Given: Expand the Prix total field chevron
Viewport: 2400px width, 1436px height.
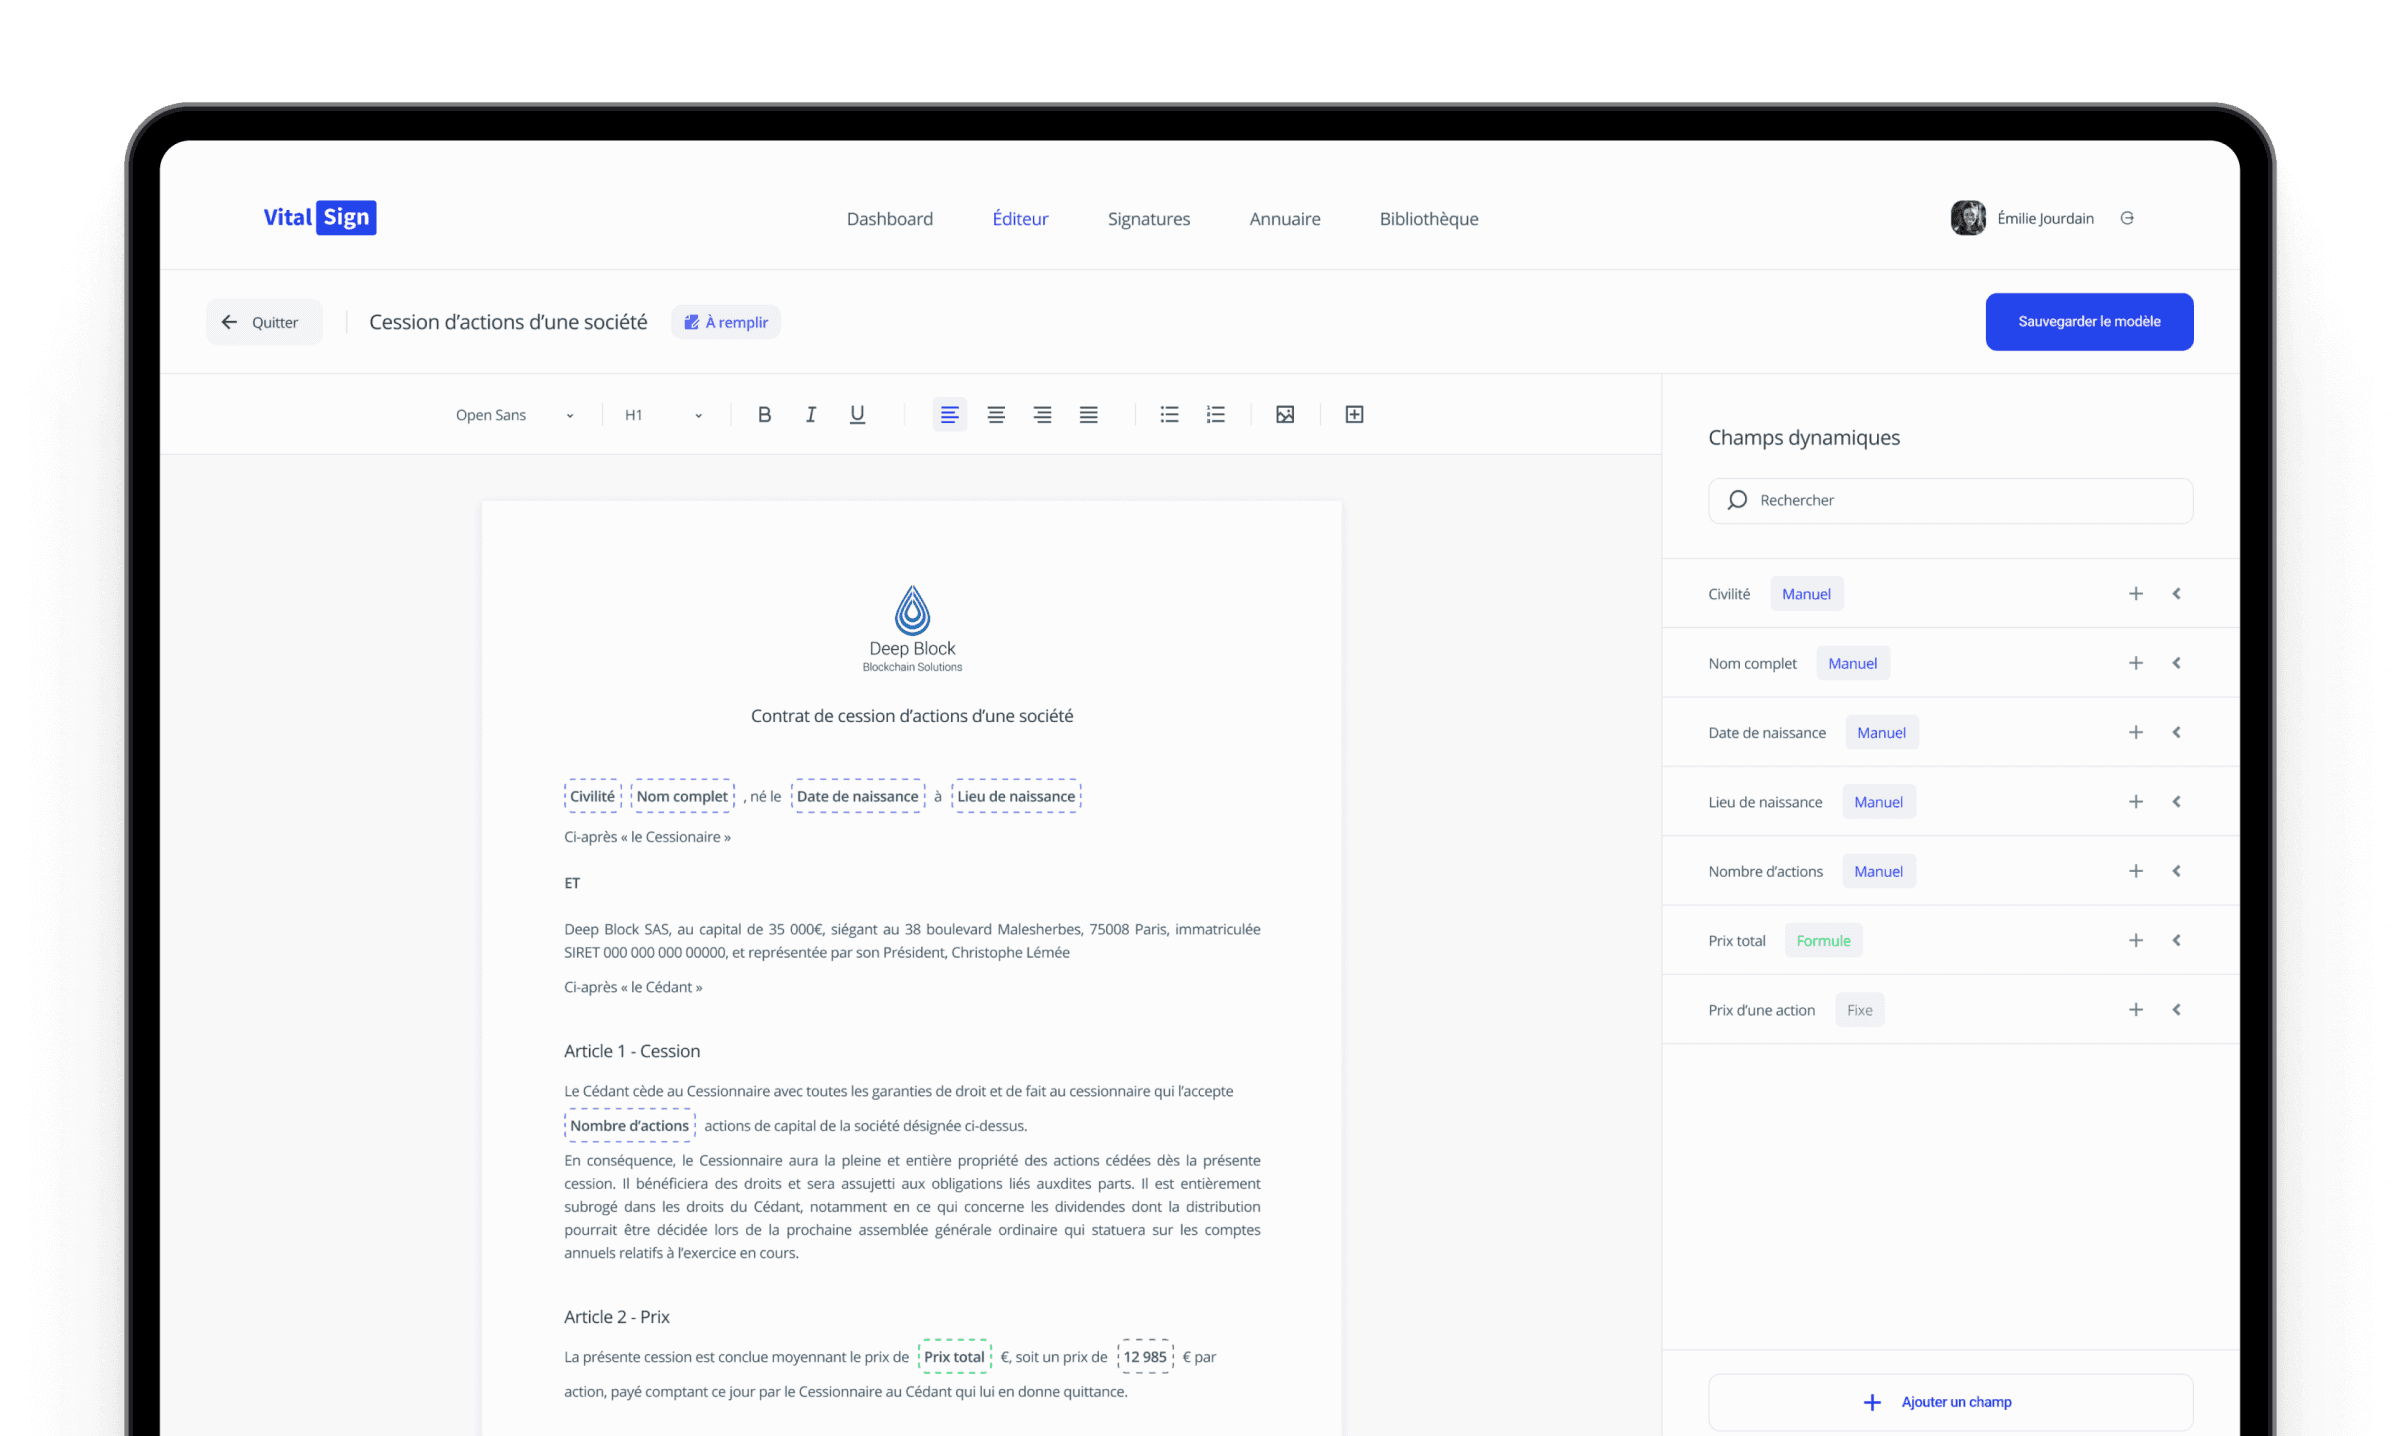Looking at the screenshot, I should tap(2177, 940).
